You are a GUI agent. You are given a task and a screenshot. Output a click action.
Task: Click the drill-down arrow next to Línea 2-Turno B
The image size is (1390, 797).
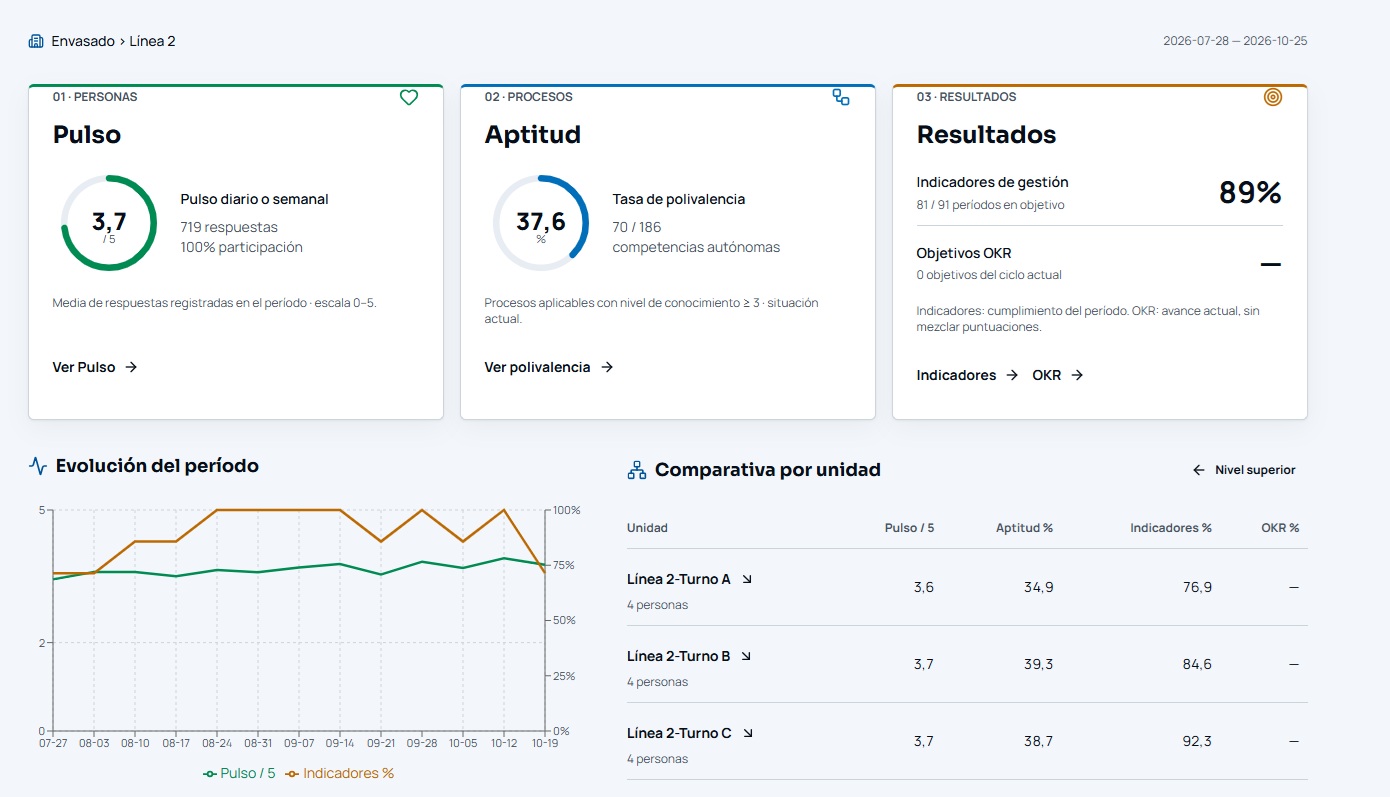pyautogui.click(x=745, y=656)
